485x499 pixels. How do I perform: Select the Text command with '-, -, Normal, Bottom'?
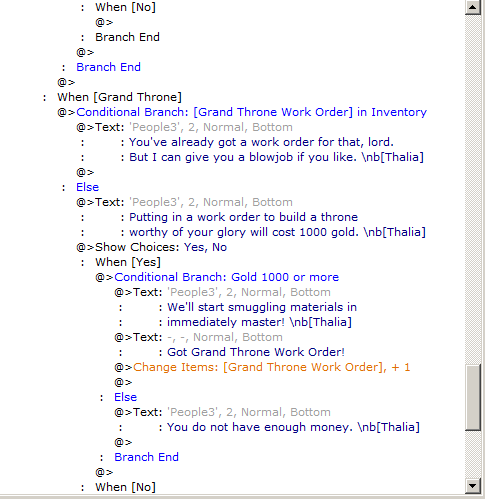point(198,337)
